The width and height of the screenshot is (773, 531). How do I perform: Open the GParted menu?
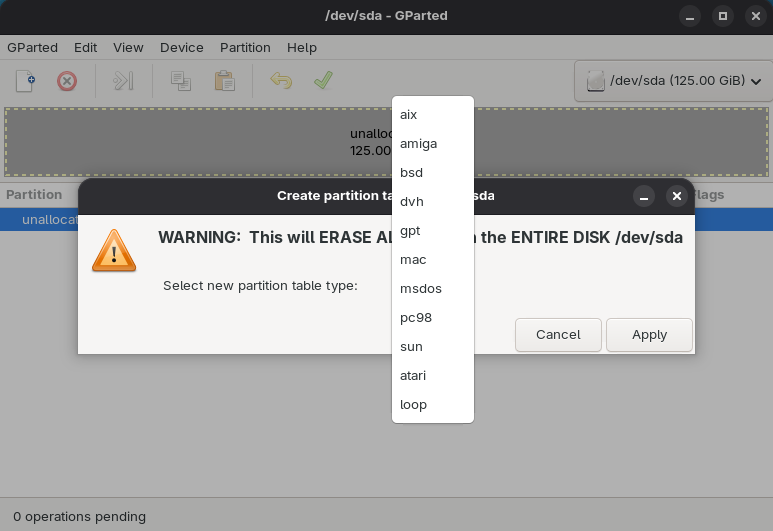(32, 47)
